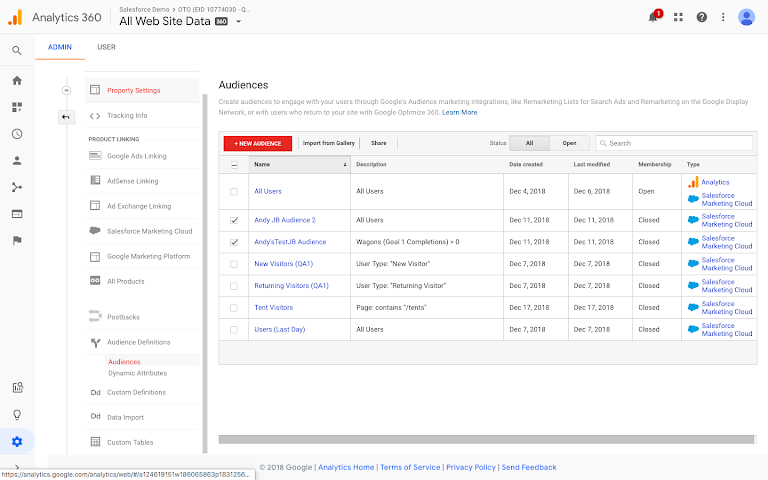This screenshot has width=768, height=480.
Task: Open the Tent Visitors audience link
Action: 273,308
